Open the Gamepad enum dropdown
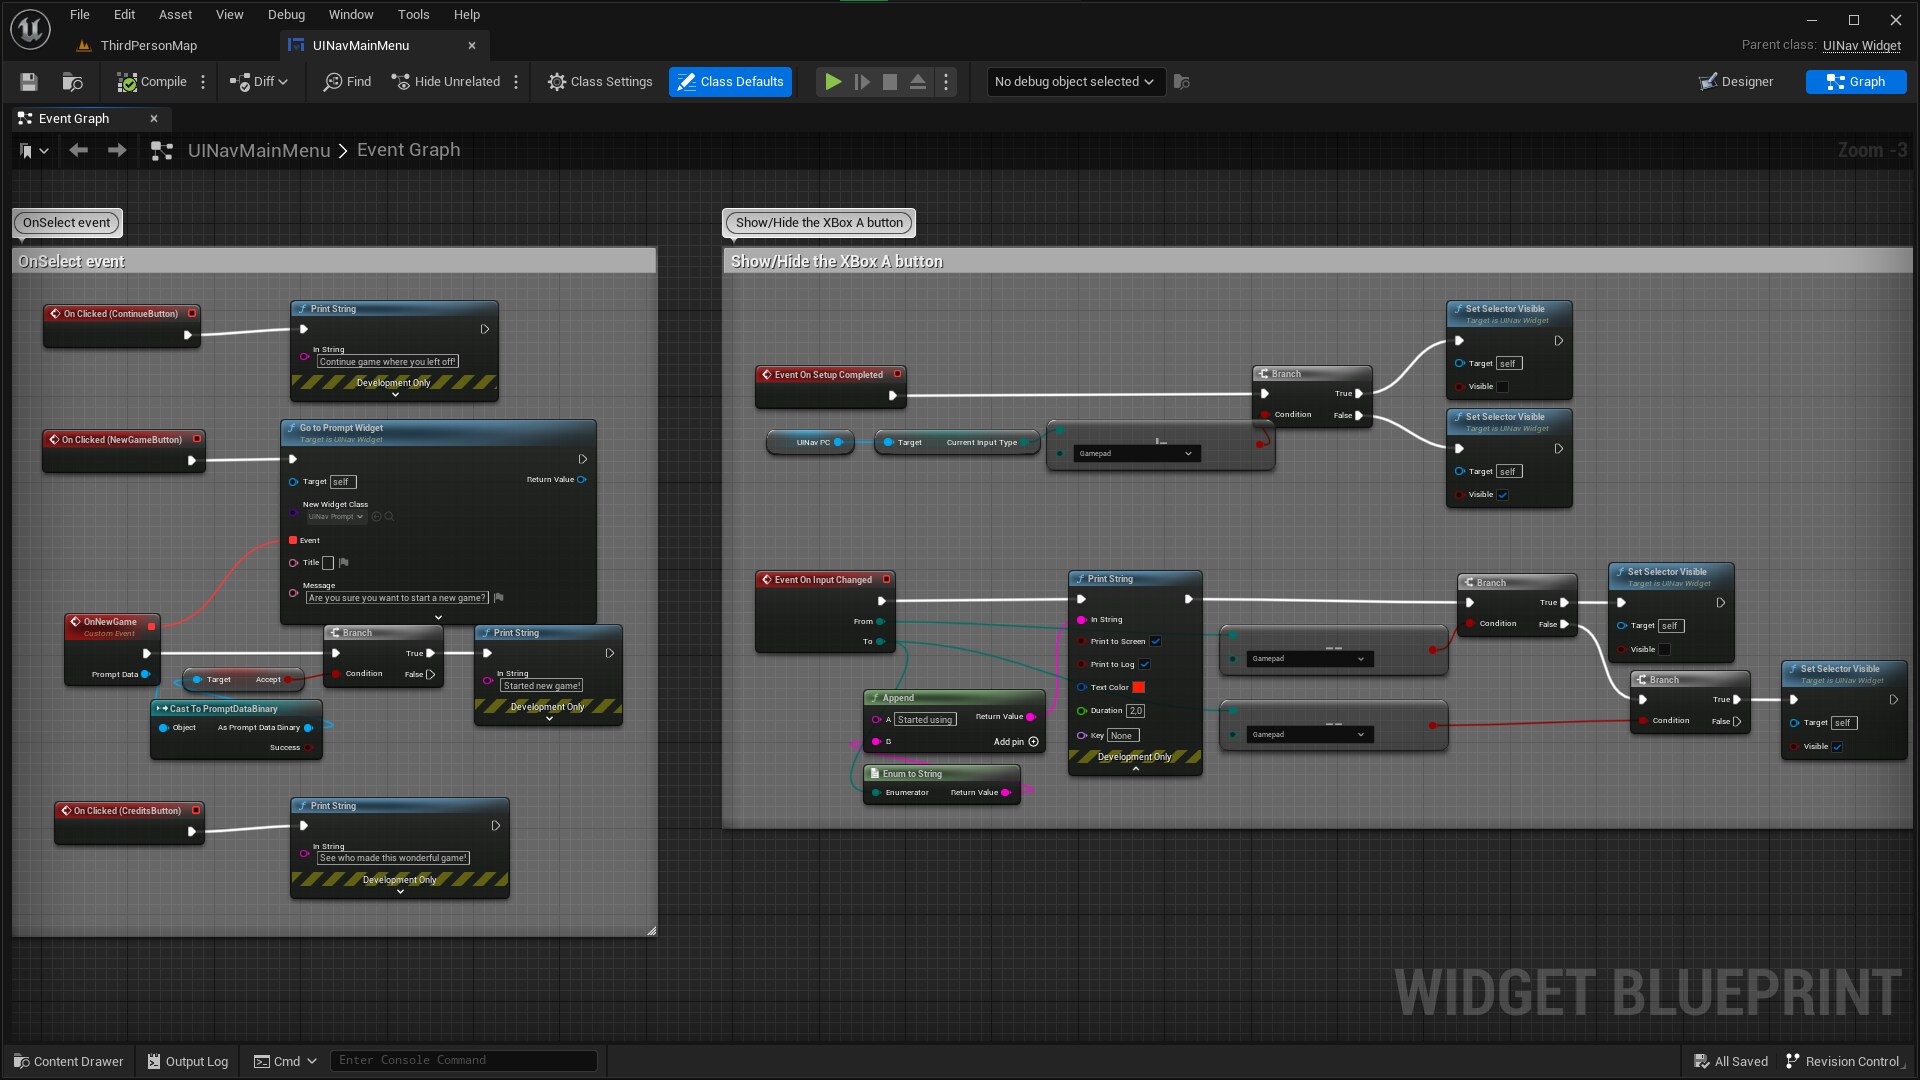Screen dimensions: 1920x1080 tap(1135, 453)
